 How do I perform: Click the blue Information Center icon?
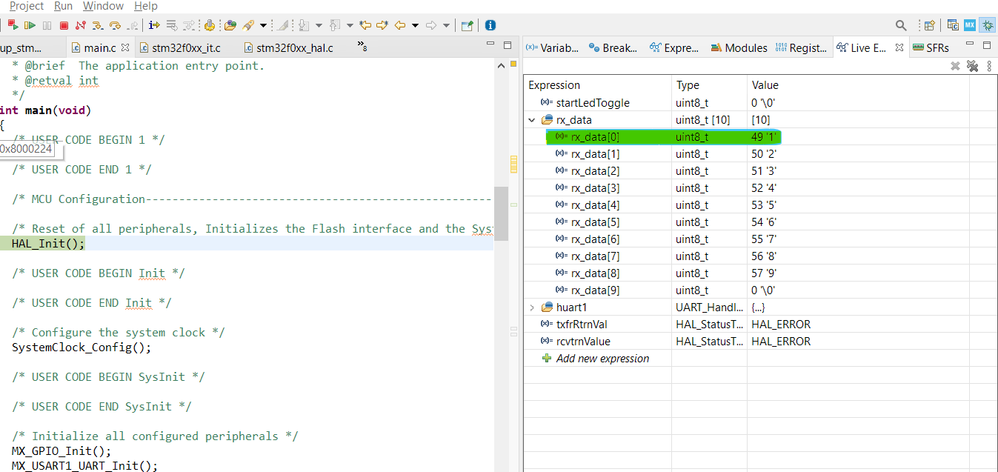(x=490, y=25)
